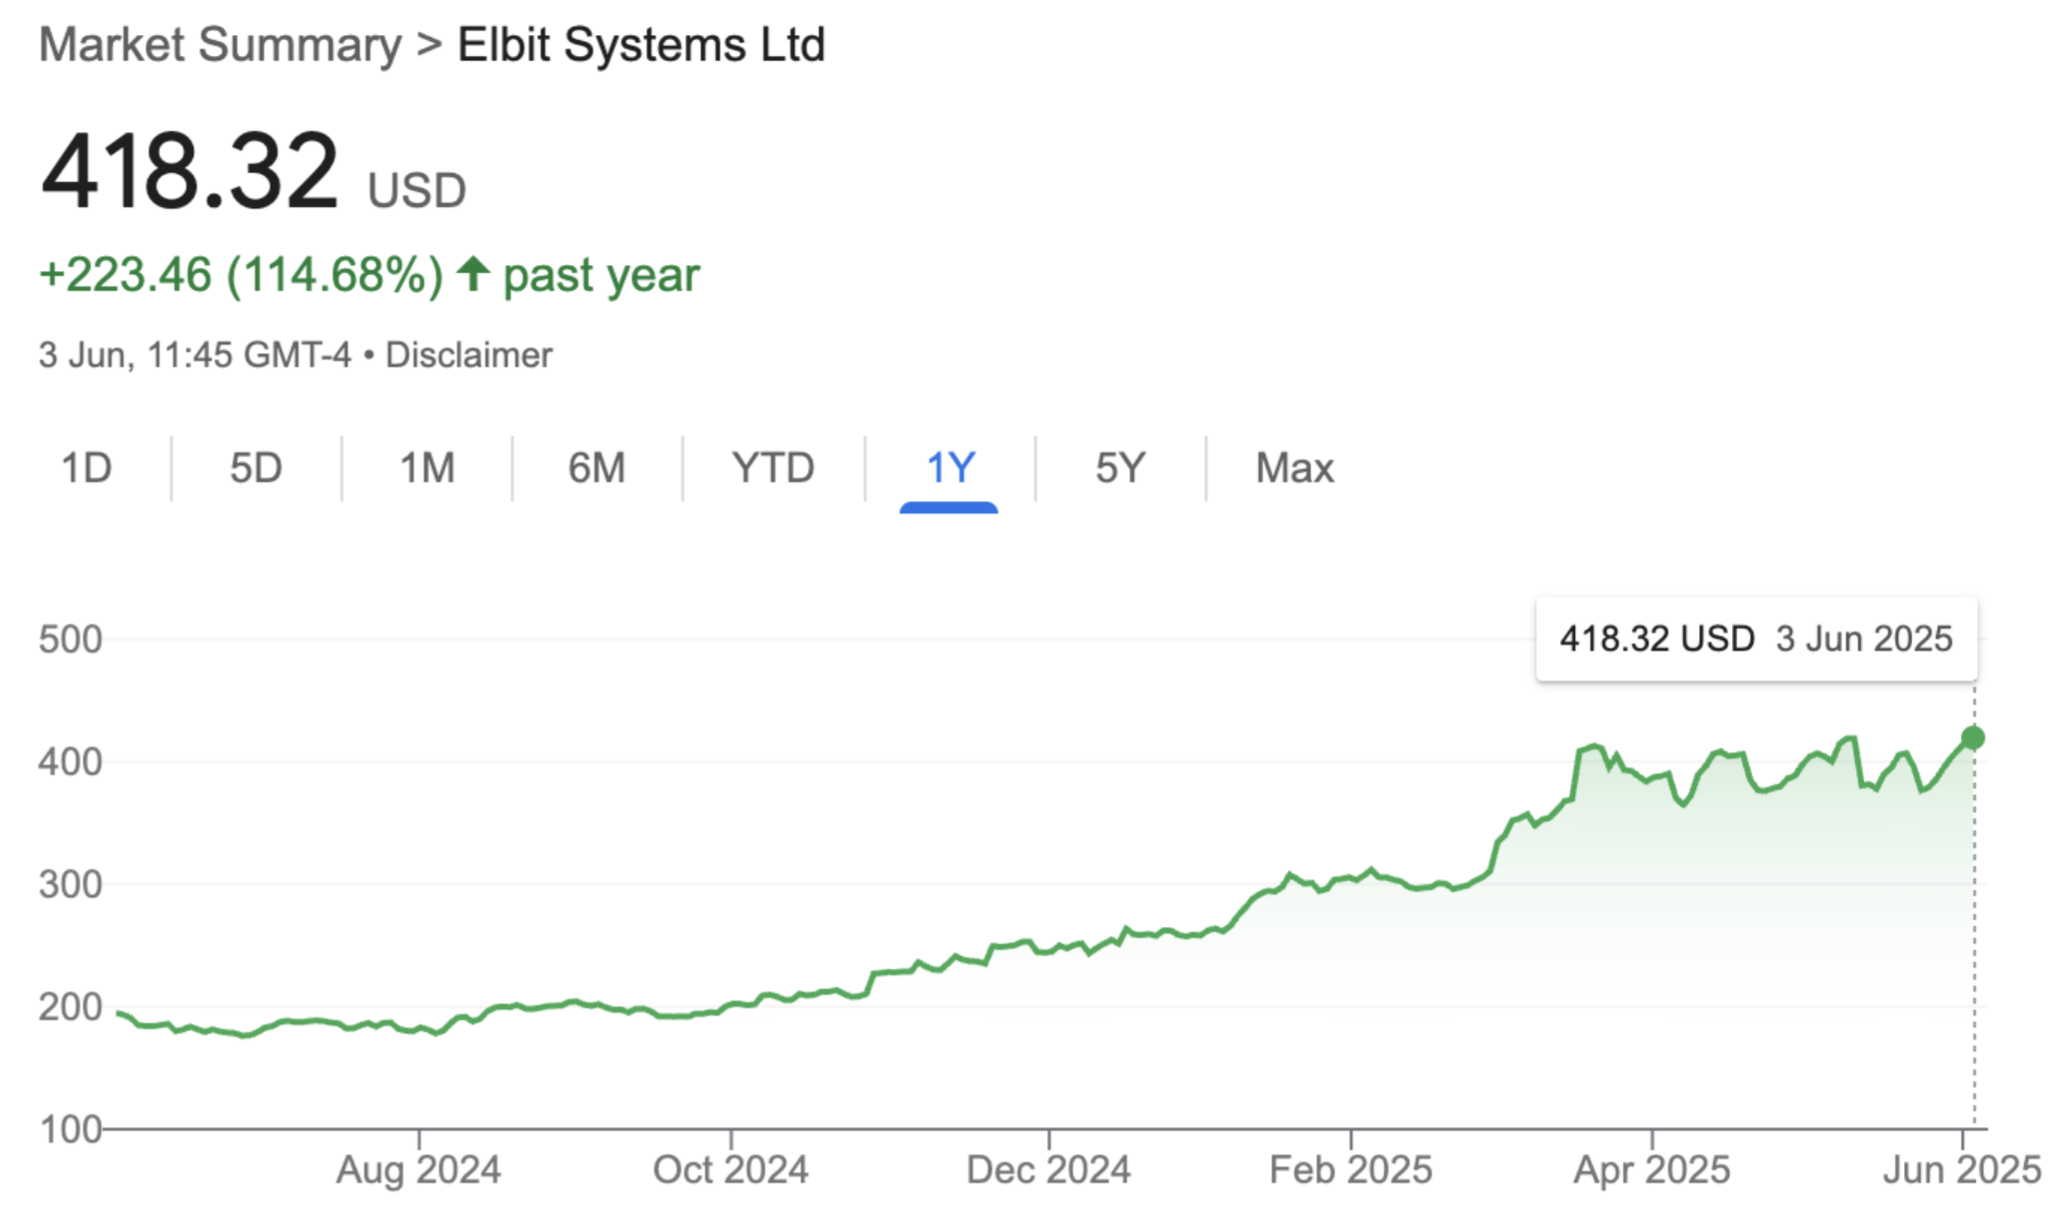Open the 6M chart view
The image size is (2072, 1224).
tap(597, 468)
